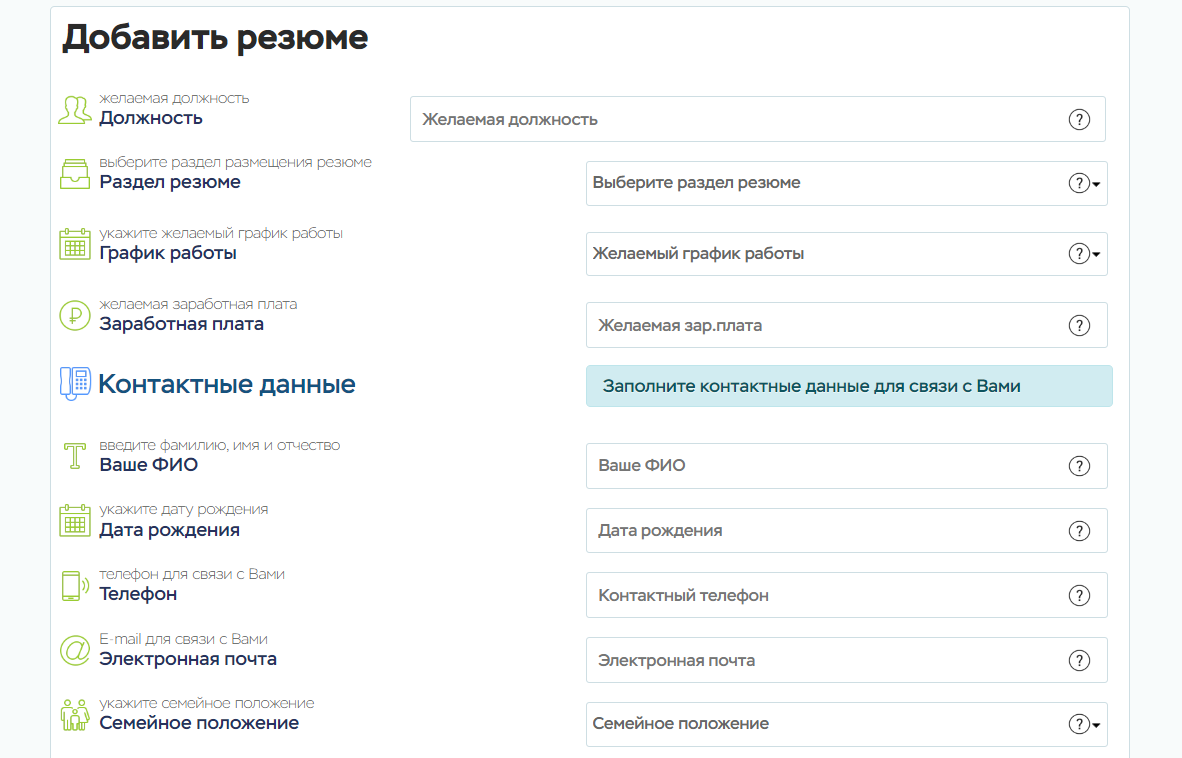Click into the Желаемая зар.плата input

coord(820,325)
